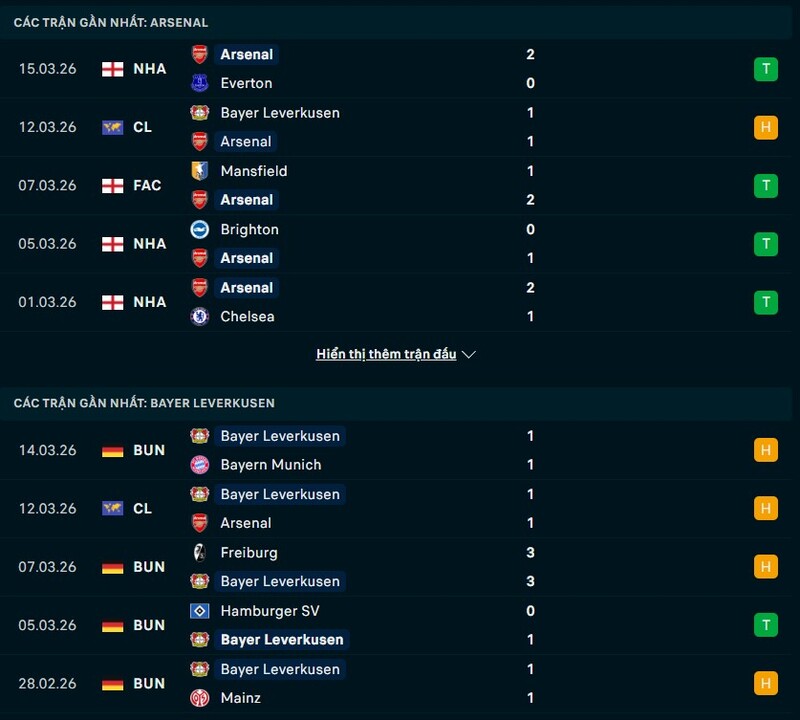Screen dimensions: 800x720
Task: Click the highlighted Bayer Leverkusen team name
Action: coord(280,436)
